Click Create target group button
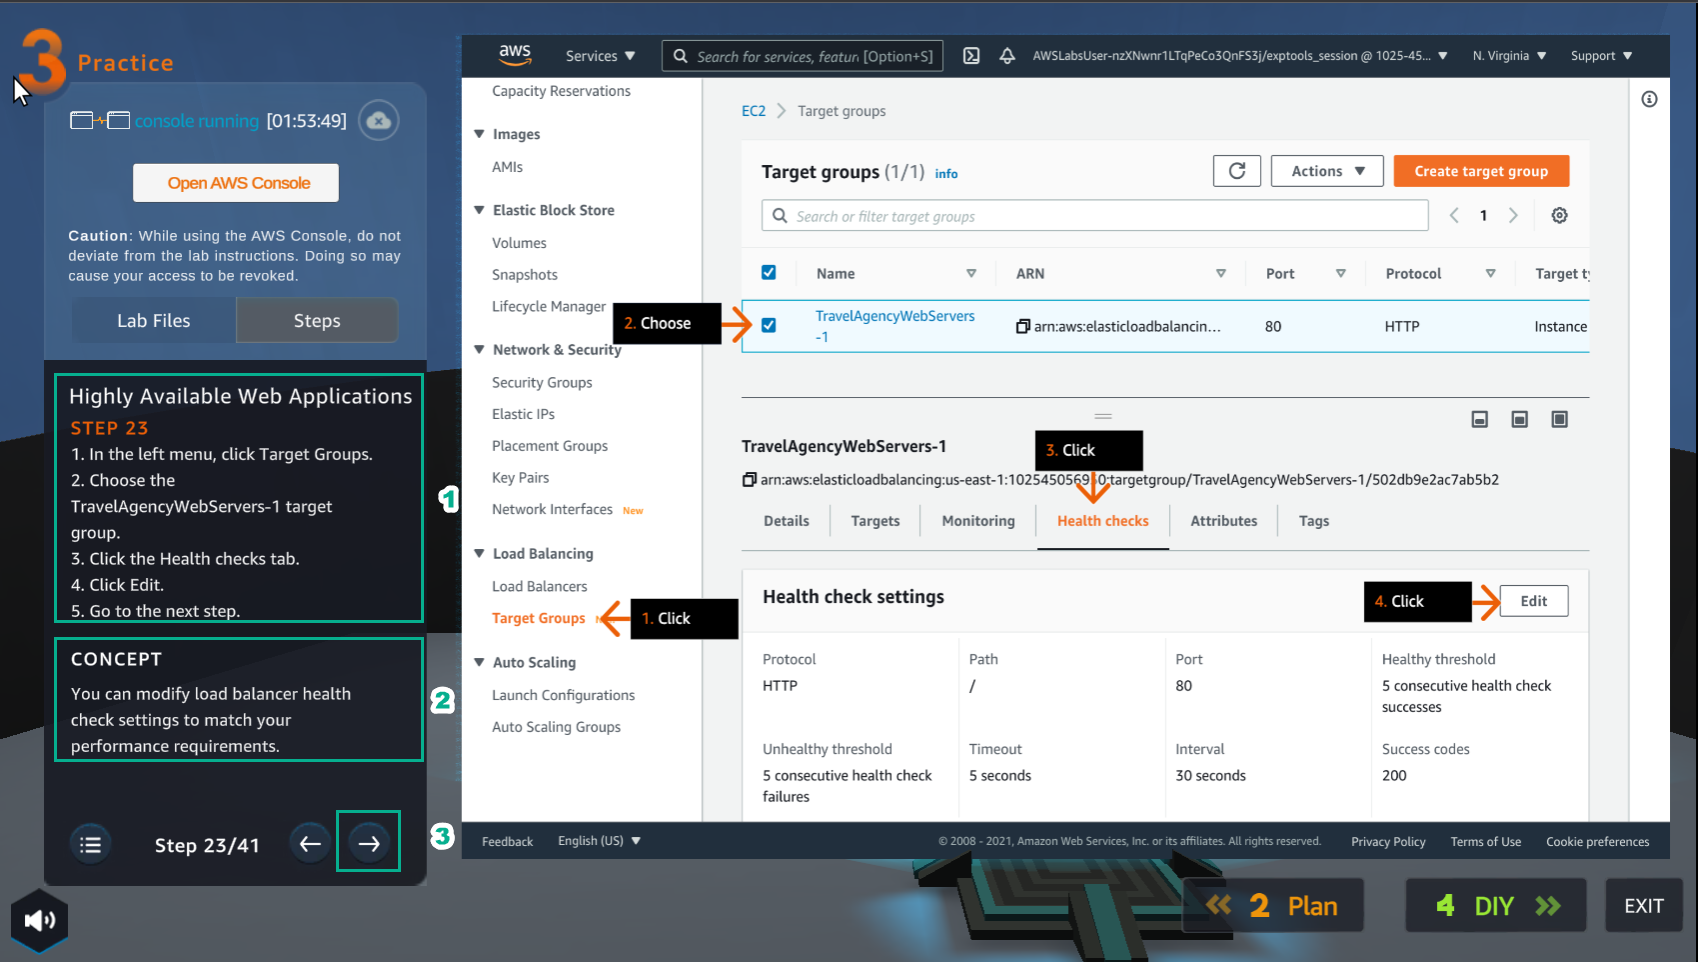Image resolution: width=1698 pixels, height=962 pixels. tap(1481, 171)
